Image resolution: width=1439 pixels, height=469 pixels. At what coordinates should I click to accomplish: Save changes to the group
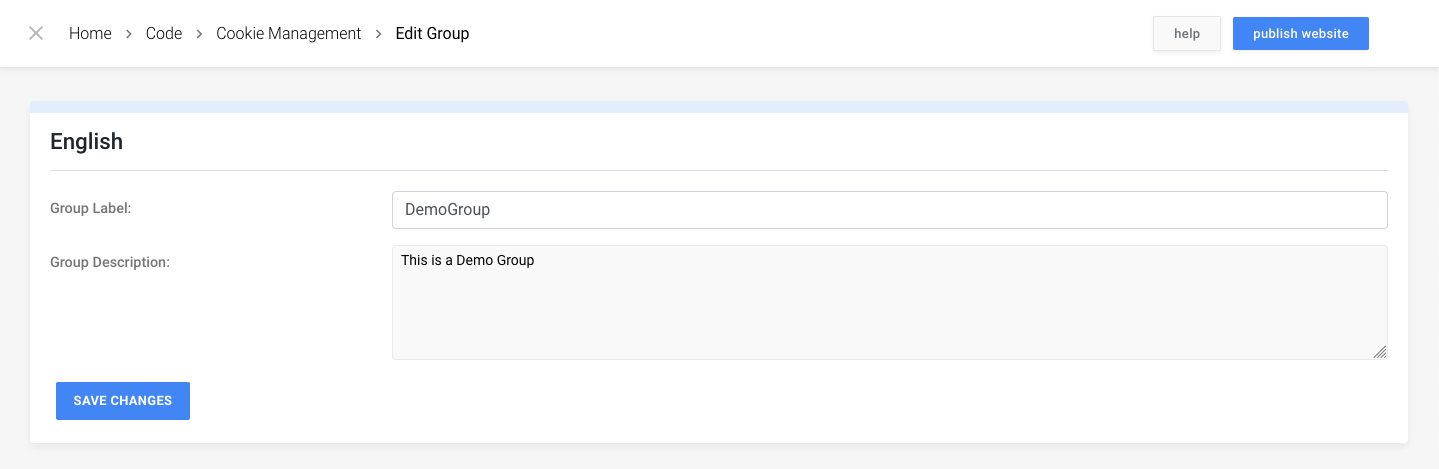(123, 401)
